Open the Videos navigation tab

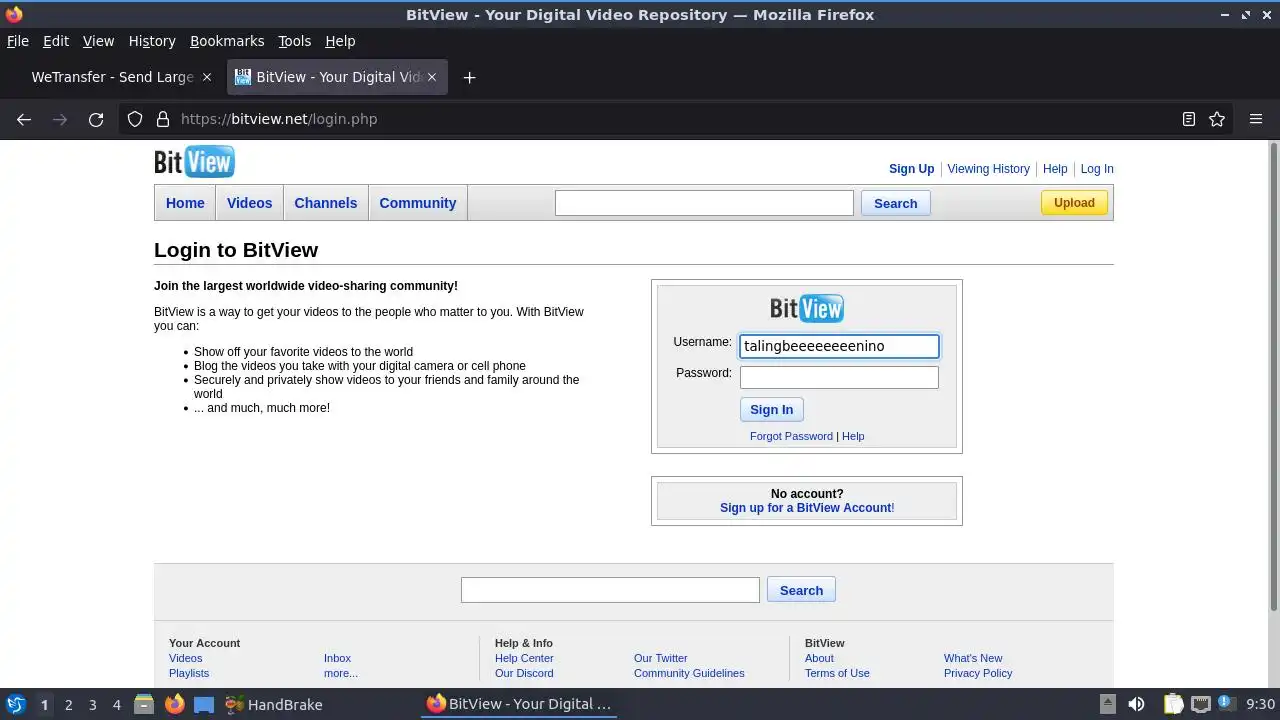click(249, 203)
